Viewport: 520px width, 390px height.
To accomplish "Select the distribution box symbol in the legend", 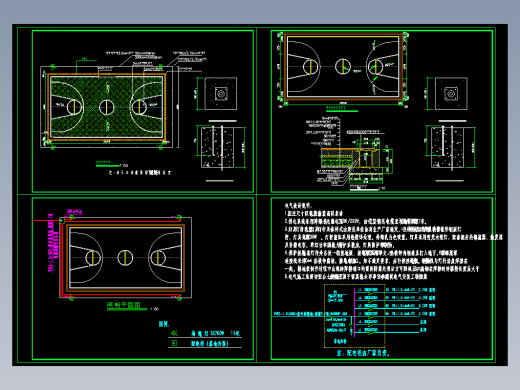I will [174, 343].
